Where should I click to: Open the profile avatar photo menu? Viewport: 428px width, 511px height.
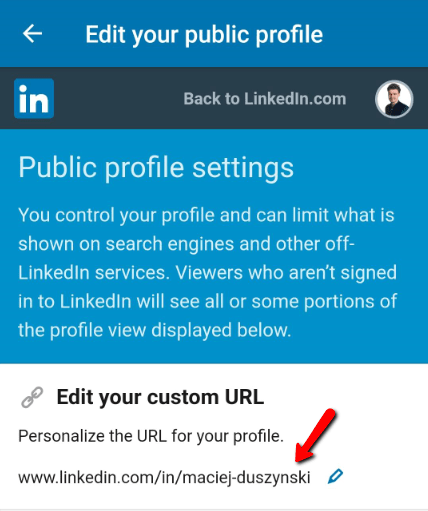coord(394,99)
